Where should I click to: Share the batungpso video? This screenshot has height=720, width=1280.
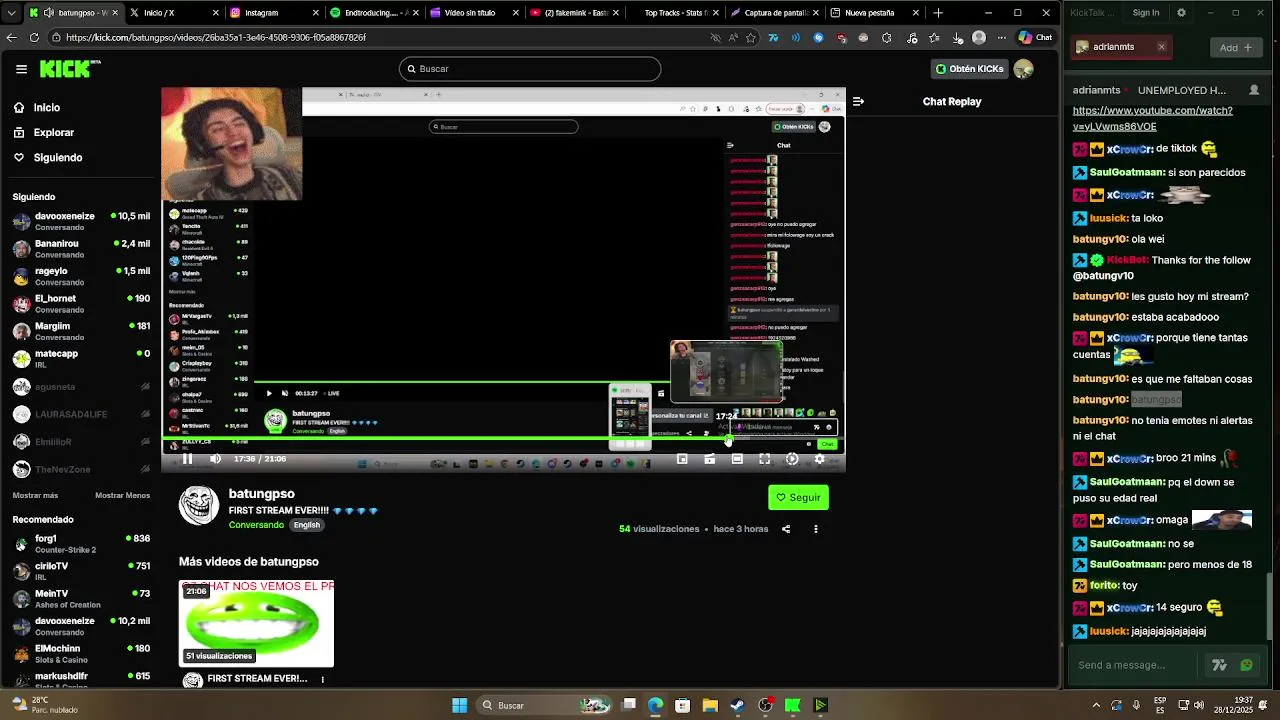click(x=786, y=529)
